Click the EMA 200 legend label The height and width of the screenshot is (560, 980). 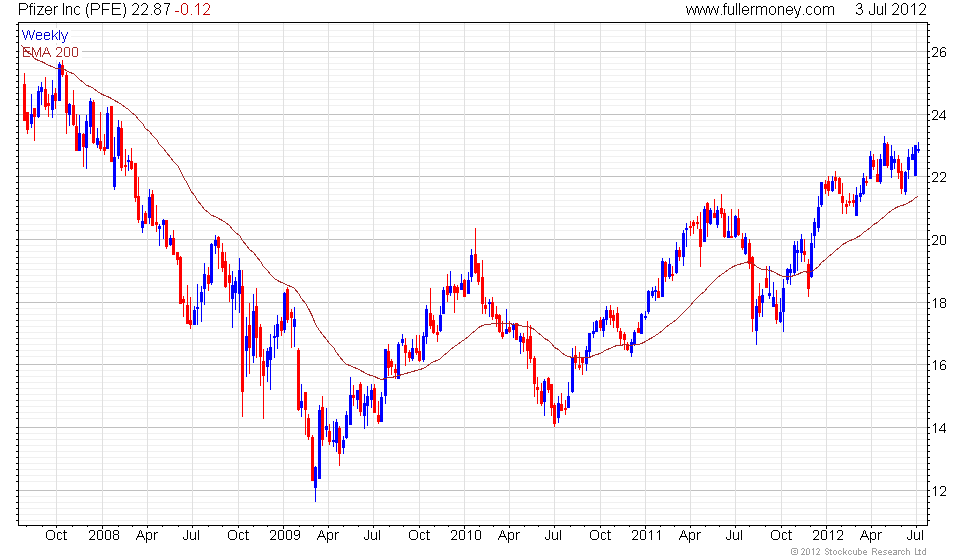51,52
